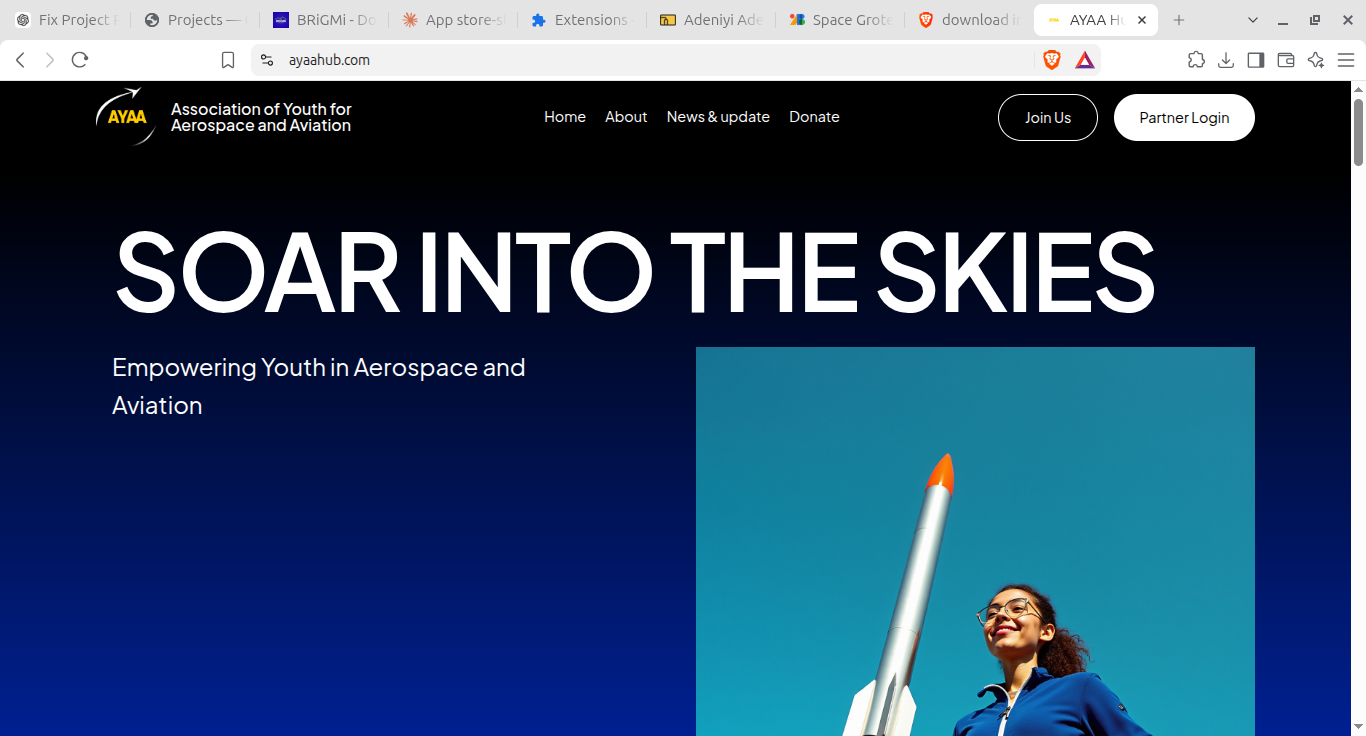The image size is (1366, 736).
Task: Click the Join Us button
Action: (1048, 118)
